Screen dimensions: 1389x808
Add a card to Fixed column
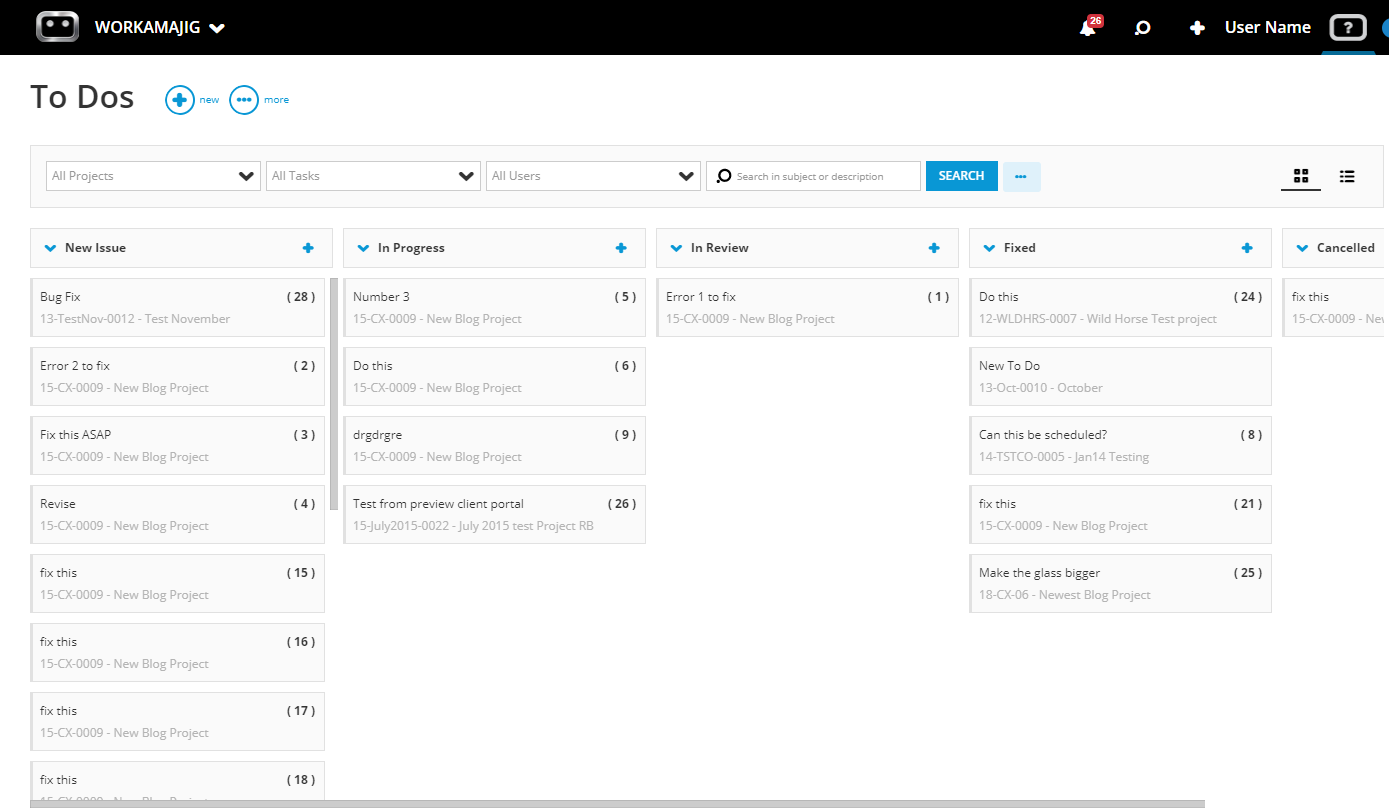pyautogui.click(x=1247, y=248)
